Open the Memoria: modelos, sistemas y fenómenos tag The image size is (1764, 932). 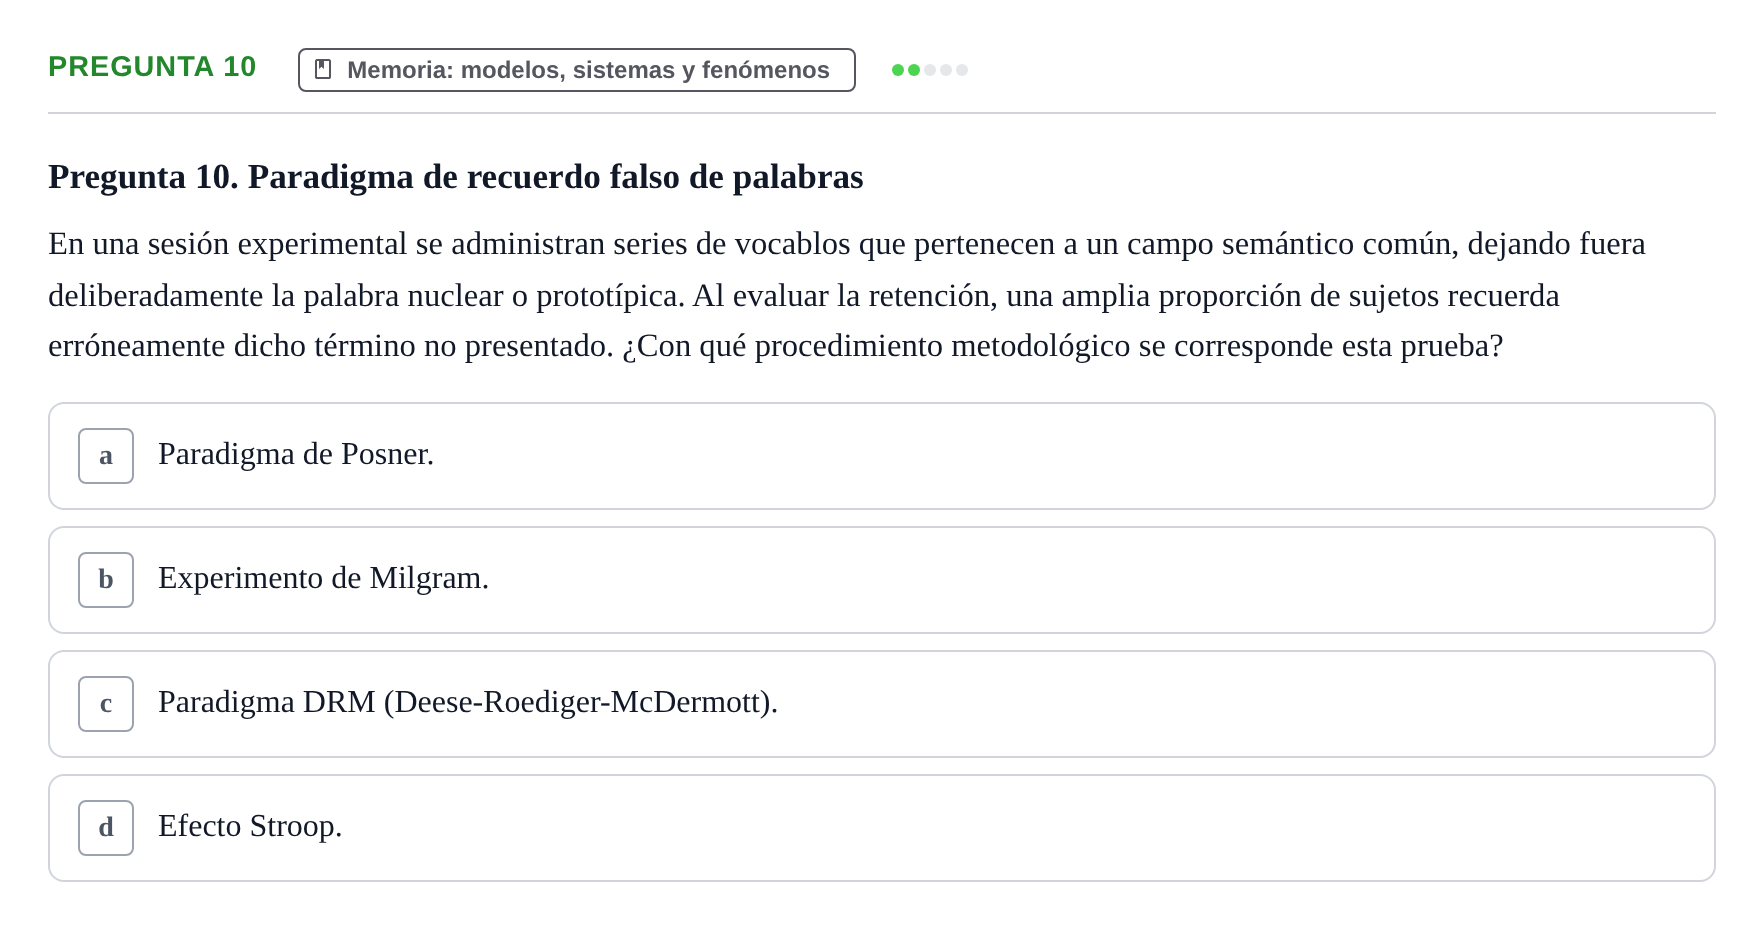[577, 70]
